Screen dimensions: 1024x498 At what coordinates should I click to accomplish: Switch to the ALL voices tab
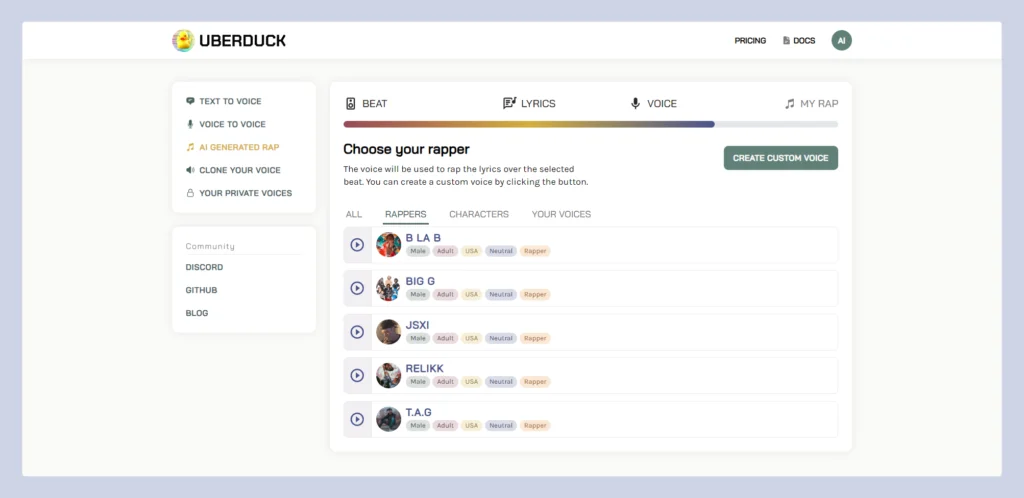click(353, 214)
